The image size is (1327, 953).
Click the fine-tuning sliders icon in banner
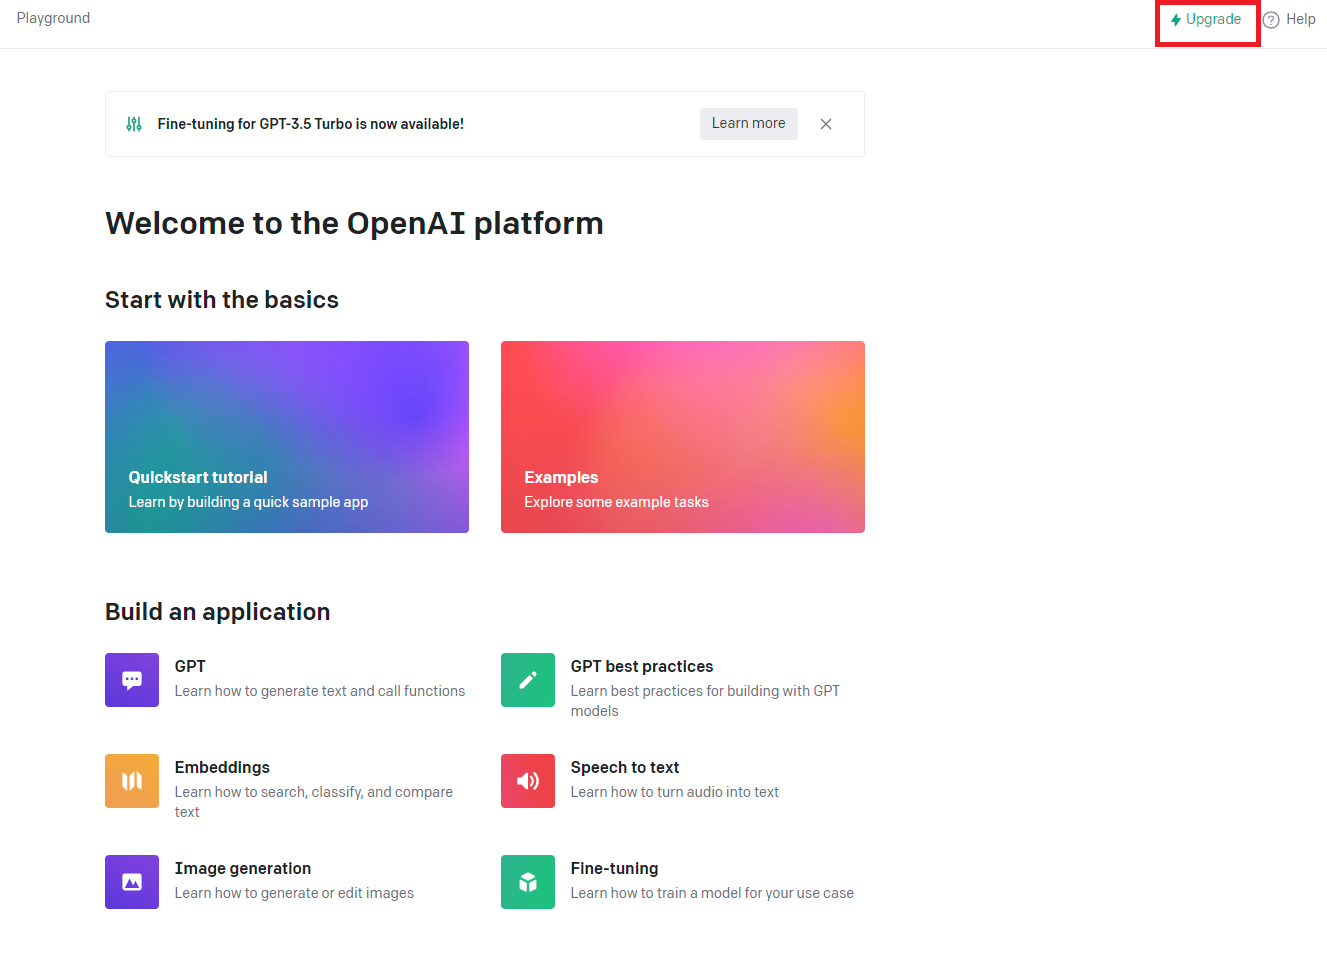(x=134, y=124)
